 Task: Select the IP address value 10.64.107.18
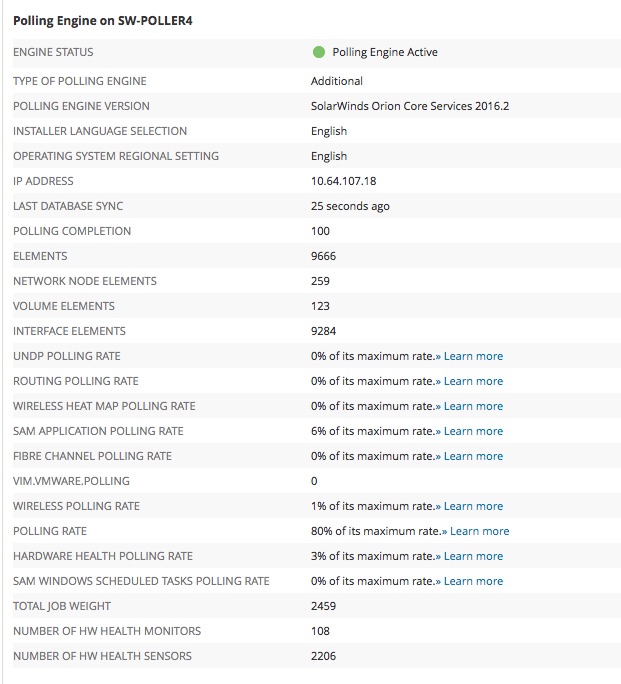point(344,181)
